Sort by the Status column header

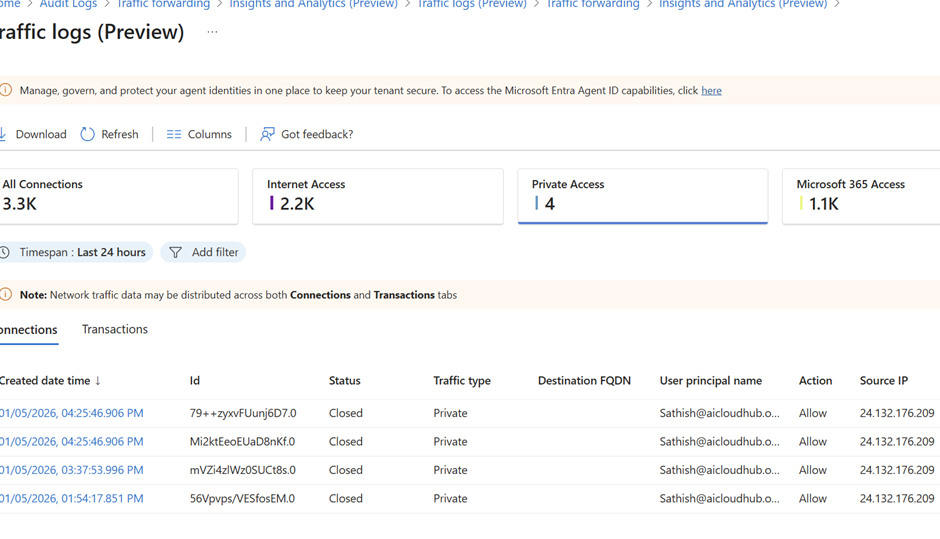coord(344,381)
